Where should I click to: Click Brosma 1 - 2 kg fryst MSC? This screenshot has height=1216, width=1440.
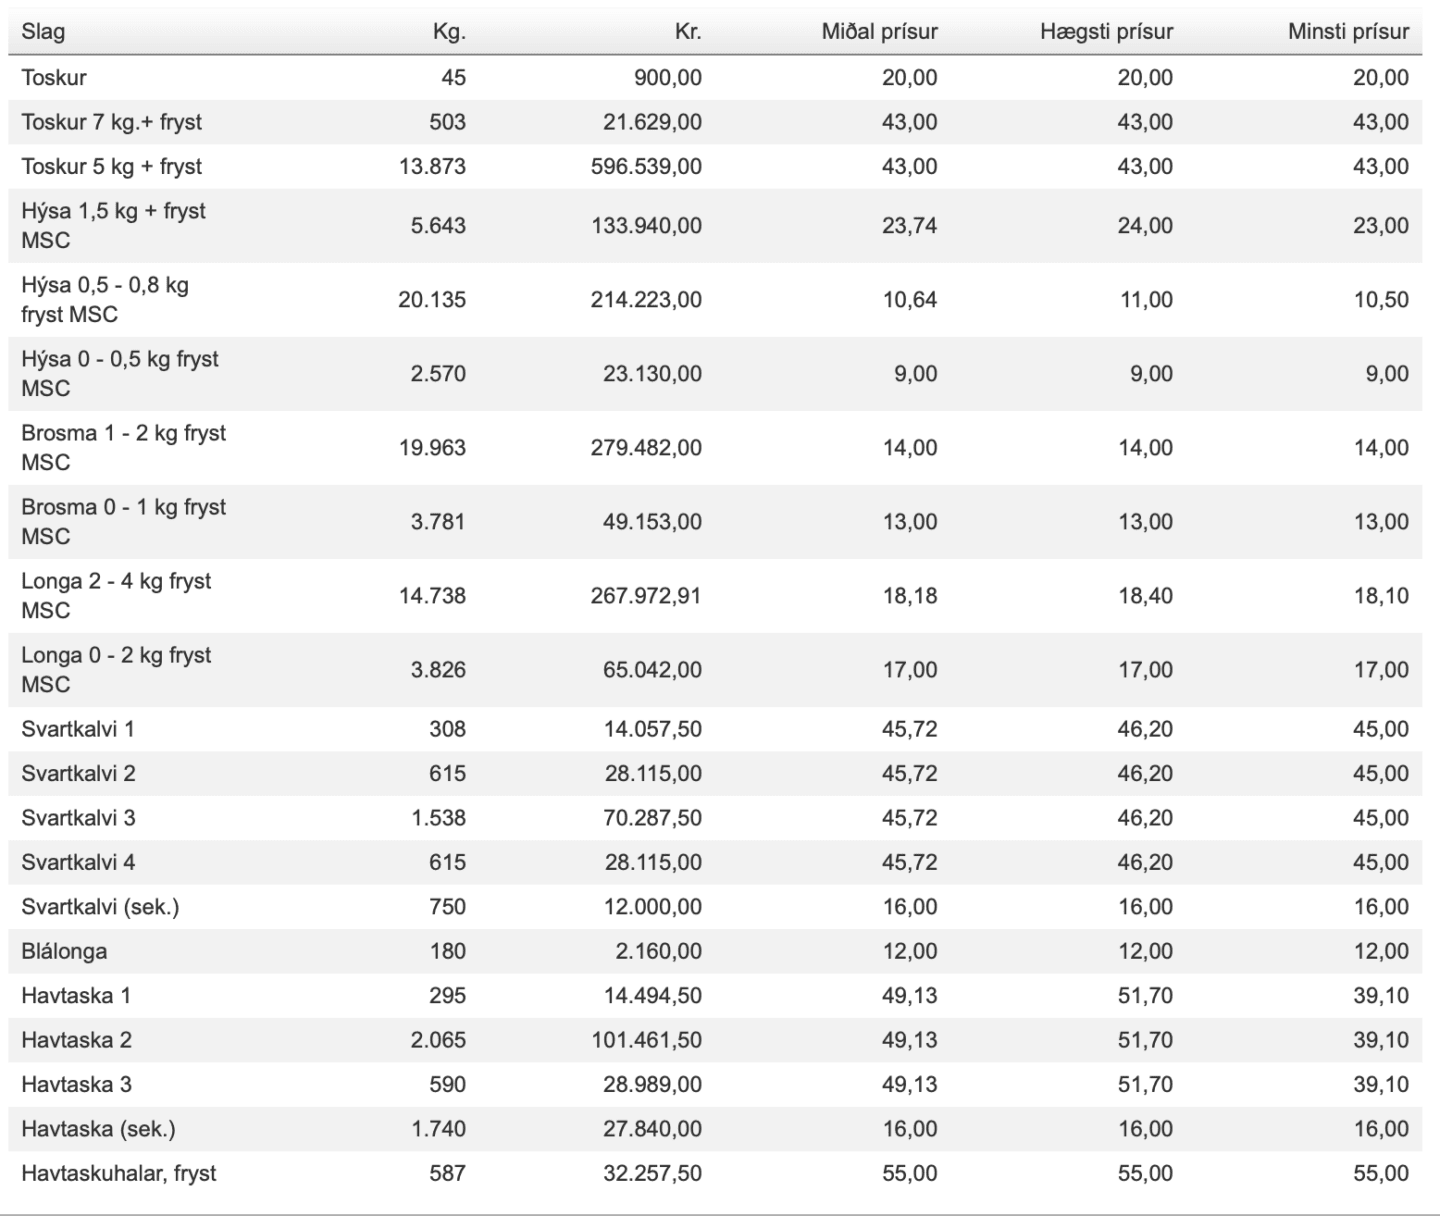tap(123, 447)
